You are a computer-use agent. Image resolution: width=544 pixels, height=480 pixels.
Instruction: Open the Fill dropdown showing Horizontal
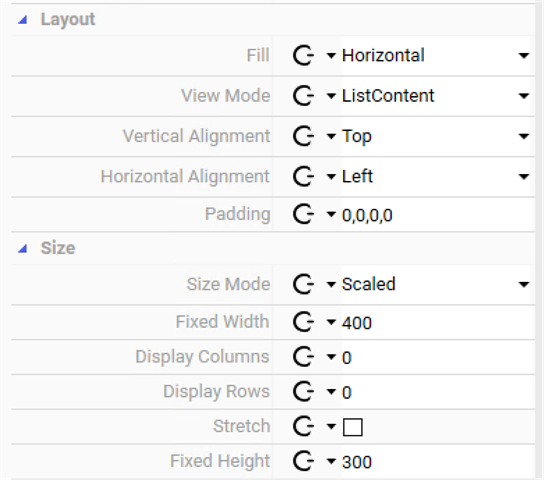[438, 55]
